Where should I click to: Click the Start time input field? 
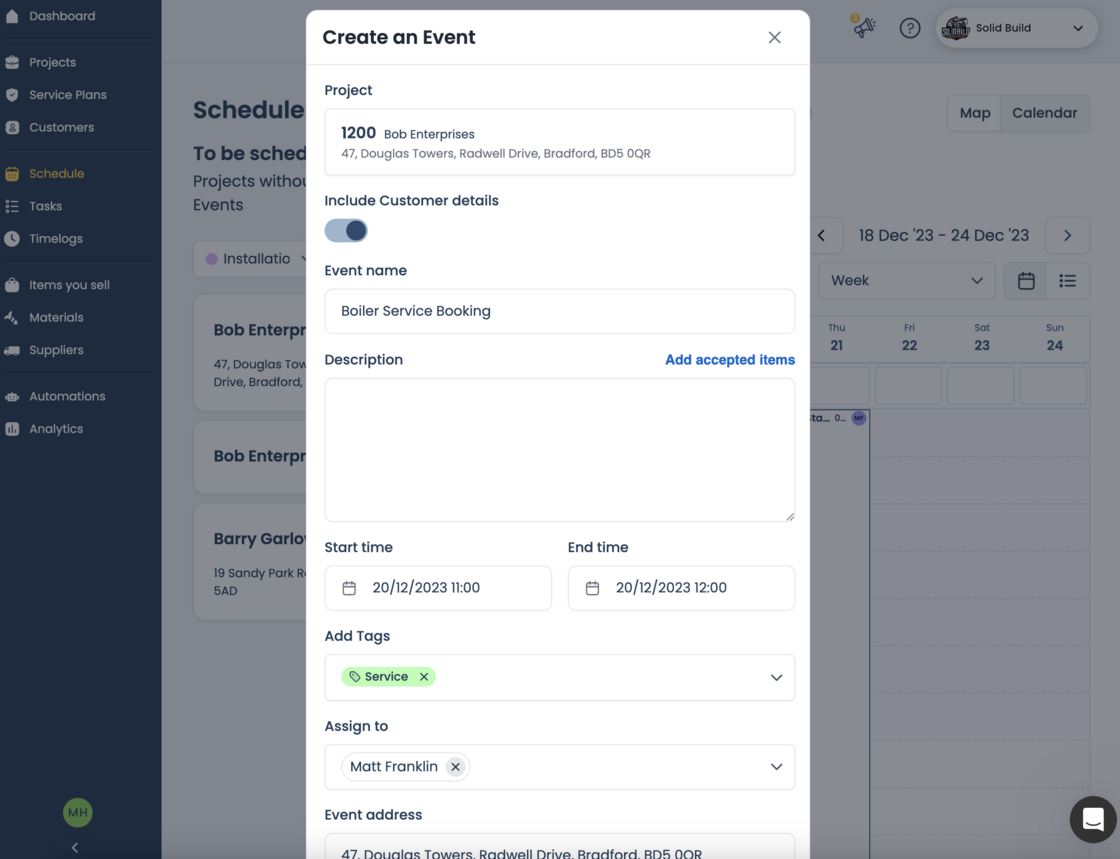[x=438, y=588]
